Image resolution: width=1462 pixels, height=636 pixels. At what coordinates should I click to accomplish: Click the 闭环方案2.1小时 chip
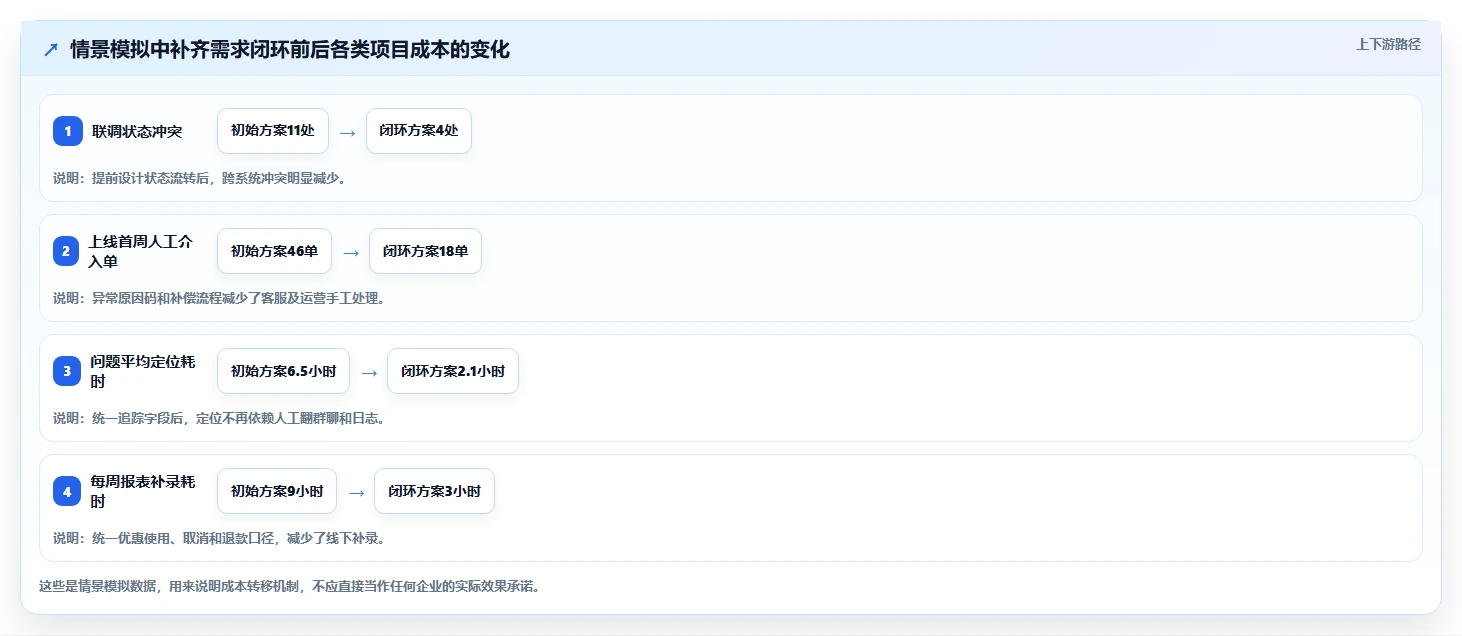click(453, 371)
